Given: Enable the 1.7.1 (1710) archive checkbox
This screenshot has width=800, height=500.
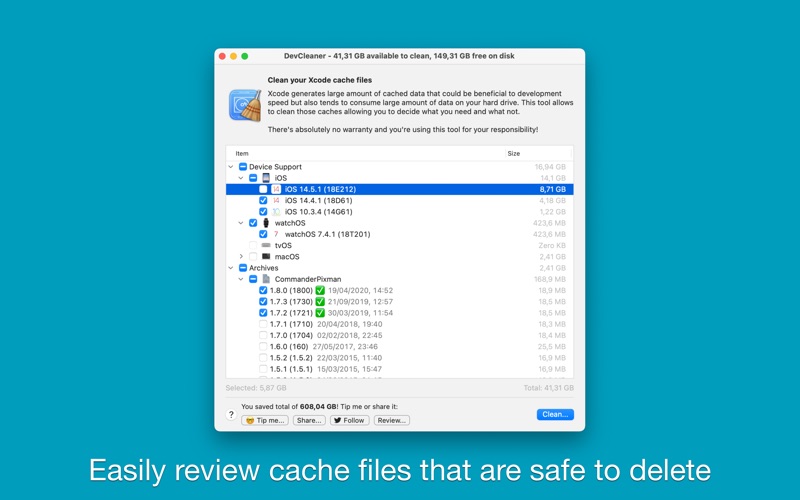Looking at the screenshot, I should (263, 324).
